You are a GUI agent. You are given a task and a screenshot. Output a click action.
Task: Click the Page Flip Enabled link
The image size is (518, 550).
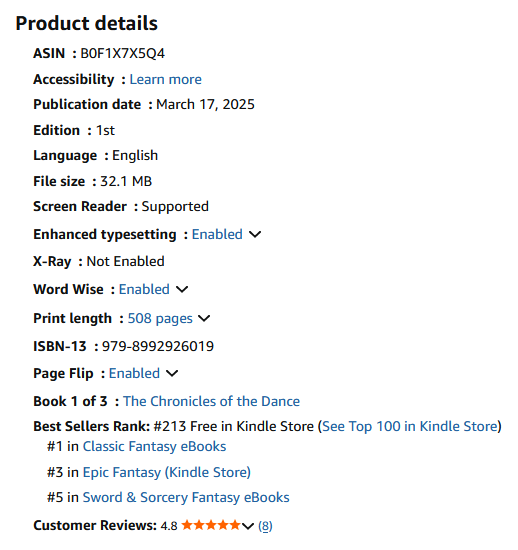[134, 373]
